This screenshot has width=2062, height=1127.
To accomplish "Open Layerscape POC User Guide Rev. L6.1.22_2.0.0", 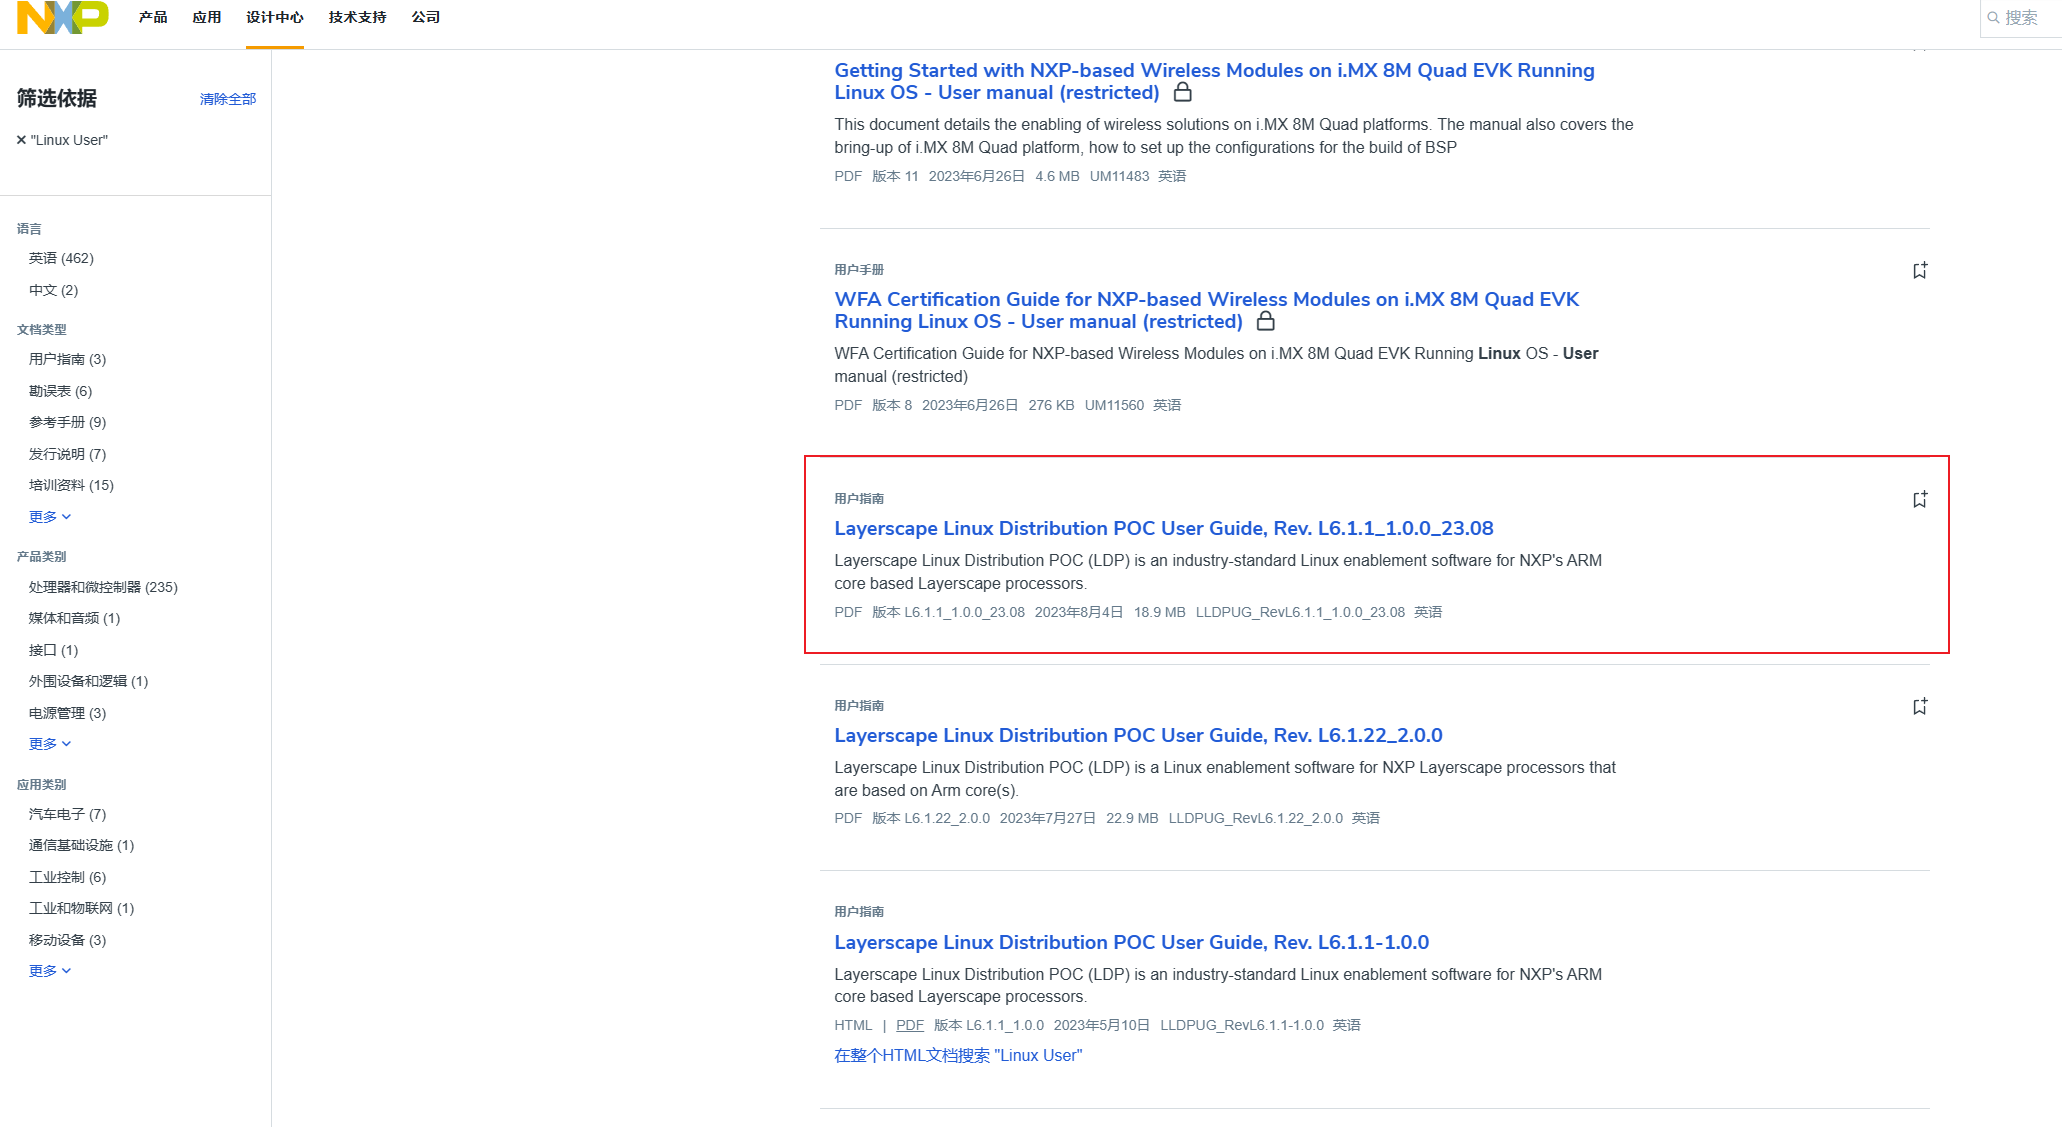I will [1138, 735].
